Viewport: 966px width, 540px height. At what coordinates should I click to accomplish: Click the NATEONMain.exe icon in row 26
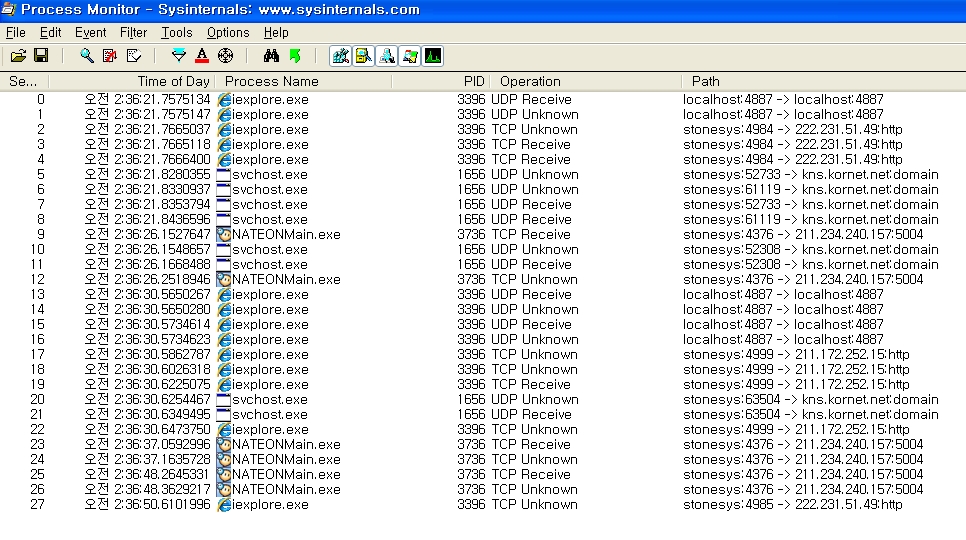(224, 490)
